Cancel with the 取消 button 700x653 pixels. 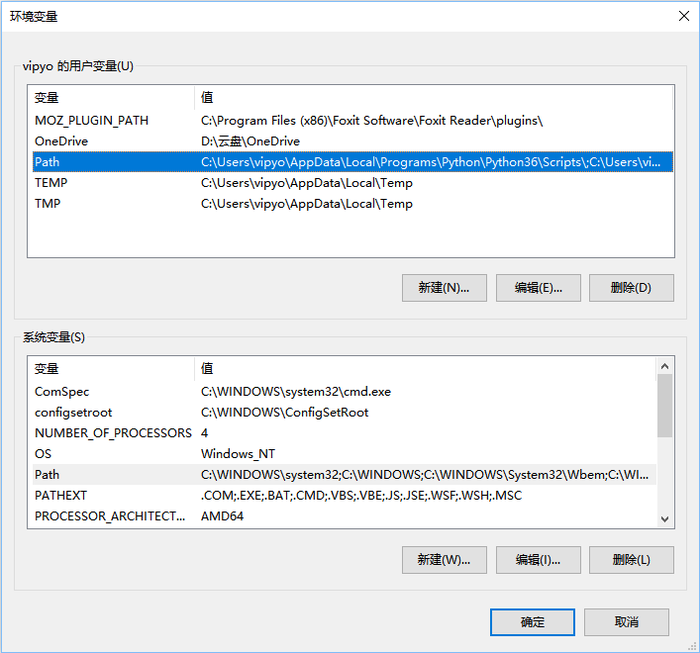(x=626, y=622)
